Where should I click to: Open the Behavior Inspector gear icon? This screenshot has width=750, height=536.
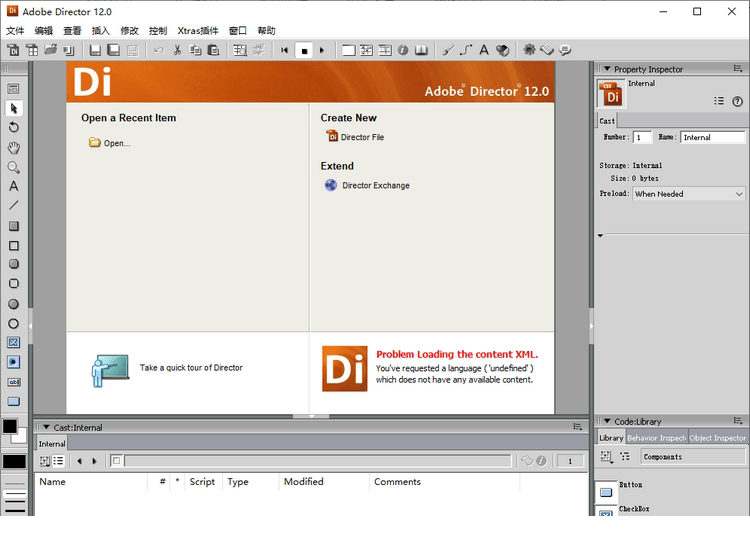coord(529,50)
